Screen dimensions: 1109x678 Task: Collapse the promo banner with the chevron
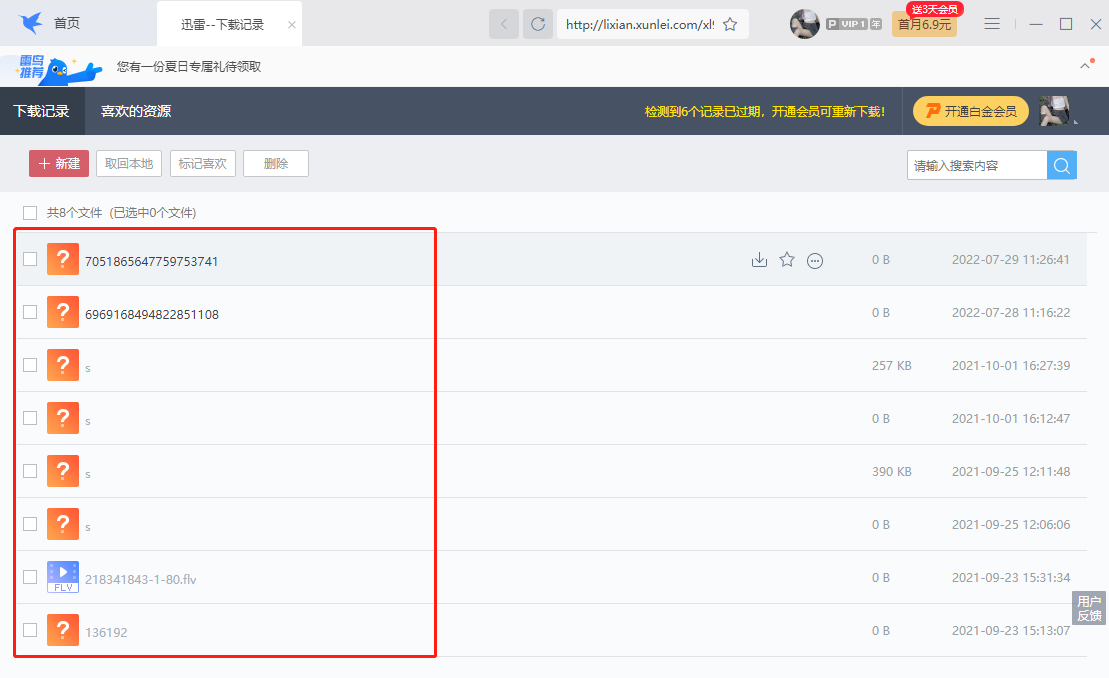point(1086,66)
